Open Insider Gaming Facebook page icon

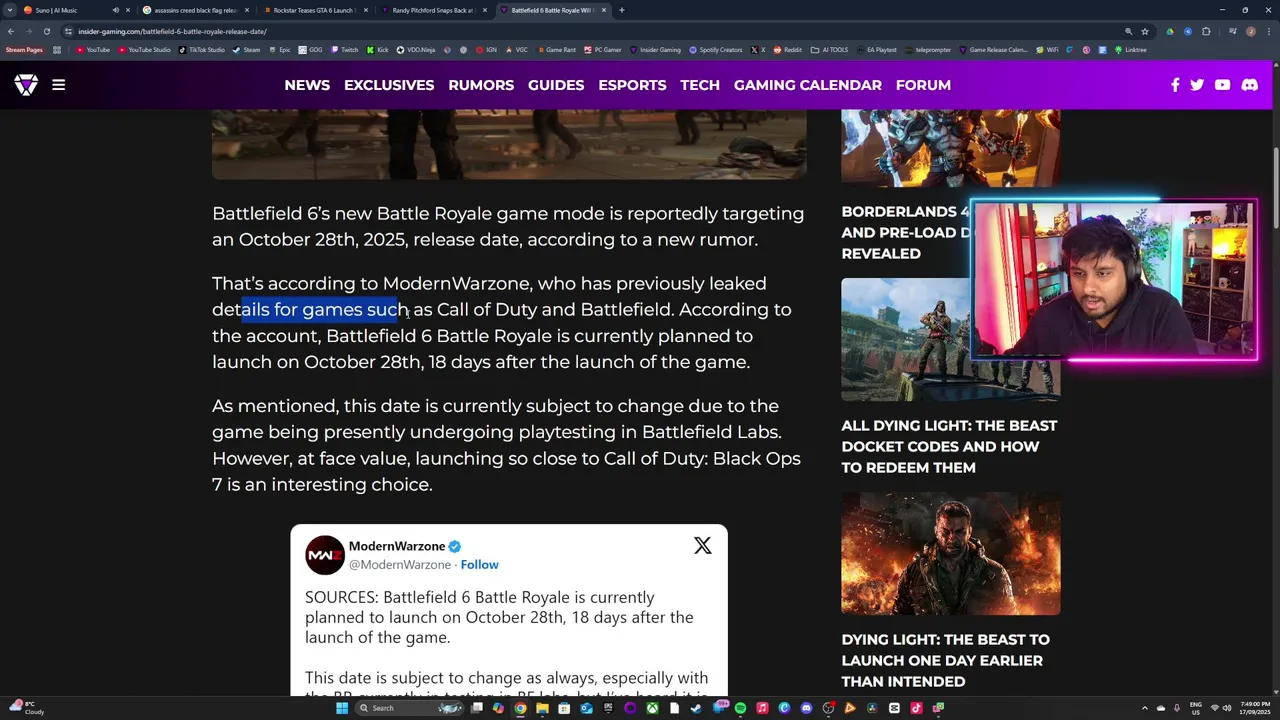(1175, 85)
